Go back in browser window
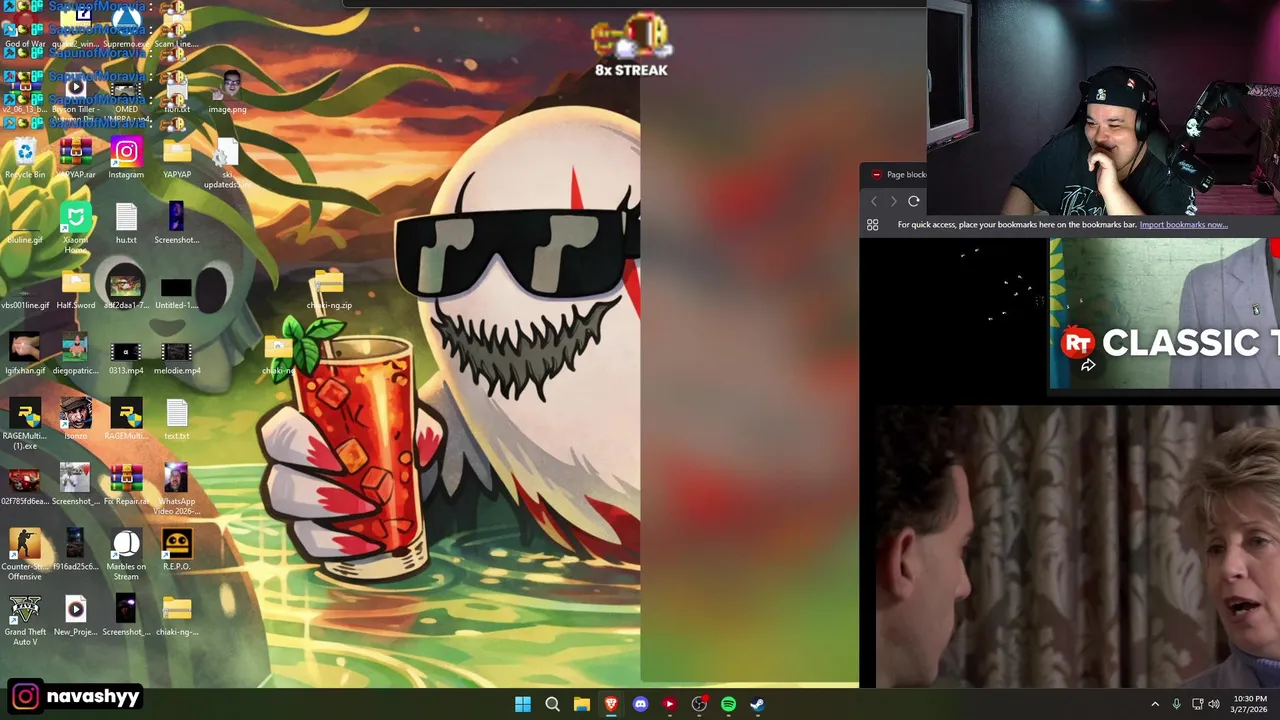This screenshot has width=1280, height=720. 873,201
